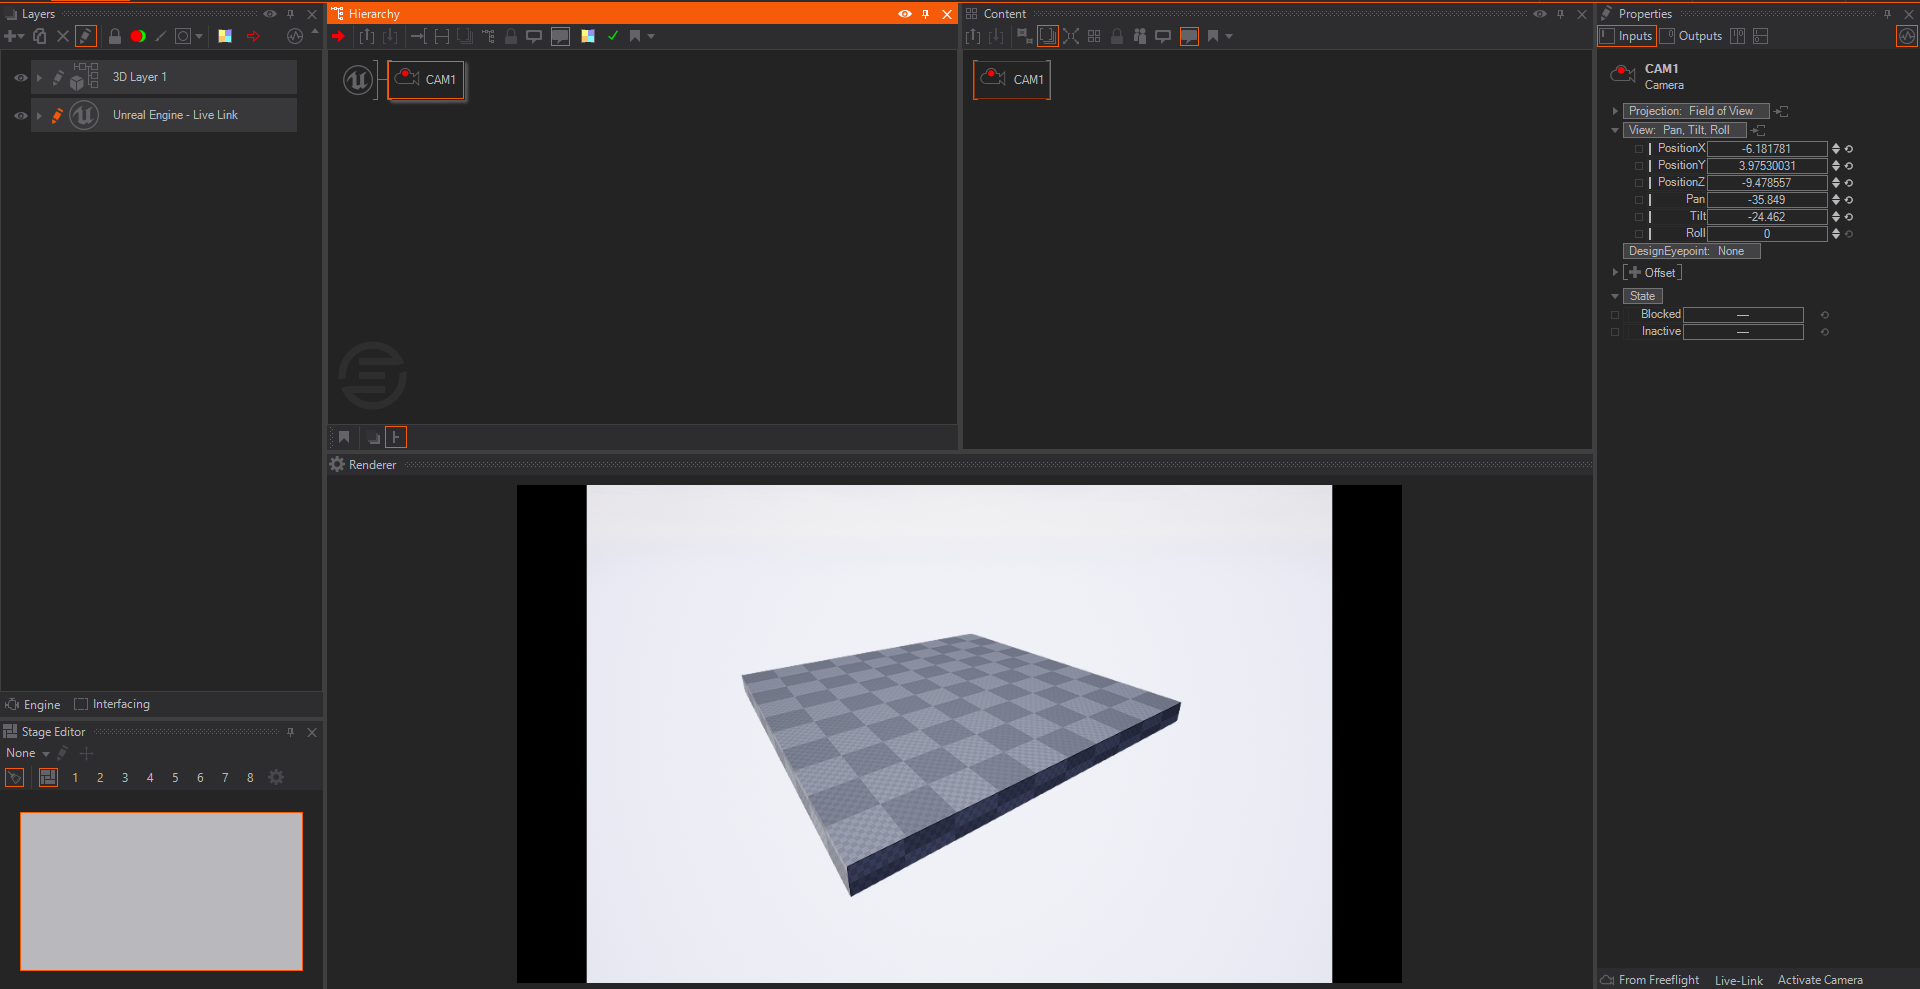The height and width of the screenshot is (989, 1920).
Task: Tick the checkbox next to Pan
Action: pyautogui.click(x=1638, y=200)
